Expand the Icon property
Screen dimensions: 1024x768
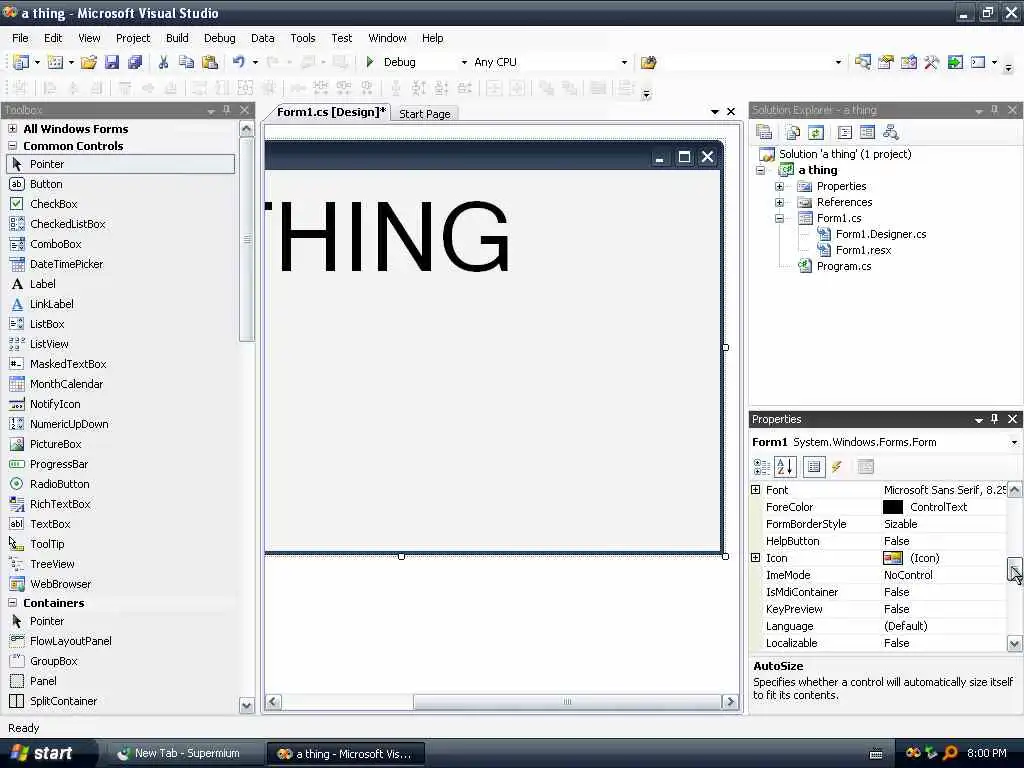756,558
